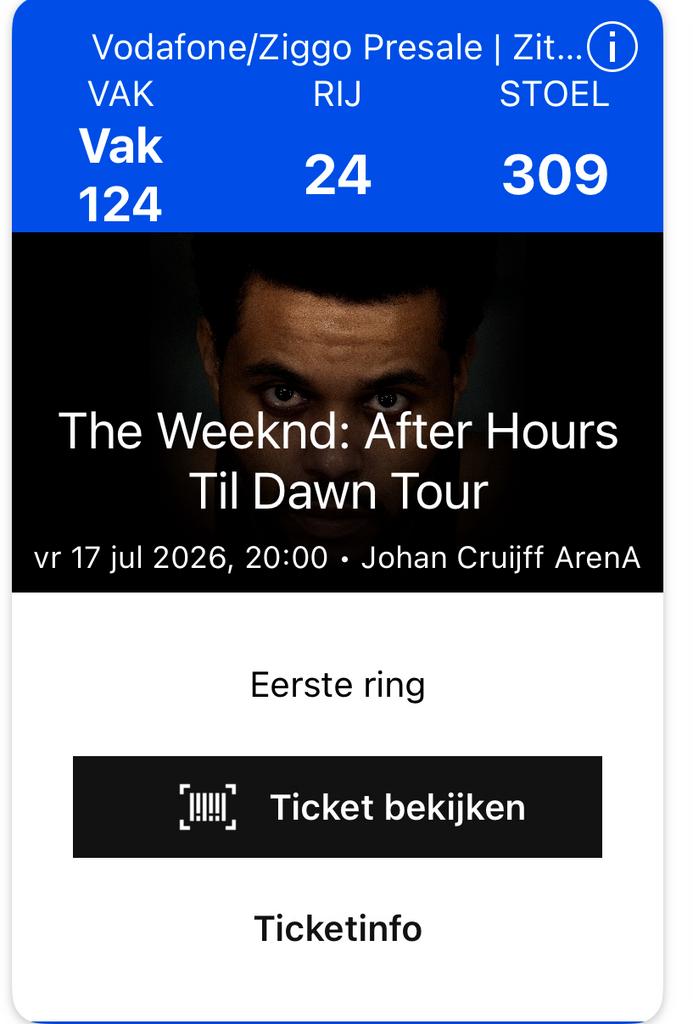The width and height of the screenshot is (693, 1024).
Task: Click the Eerste ring label
Action: 338,684
